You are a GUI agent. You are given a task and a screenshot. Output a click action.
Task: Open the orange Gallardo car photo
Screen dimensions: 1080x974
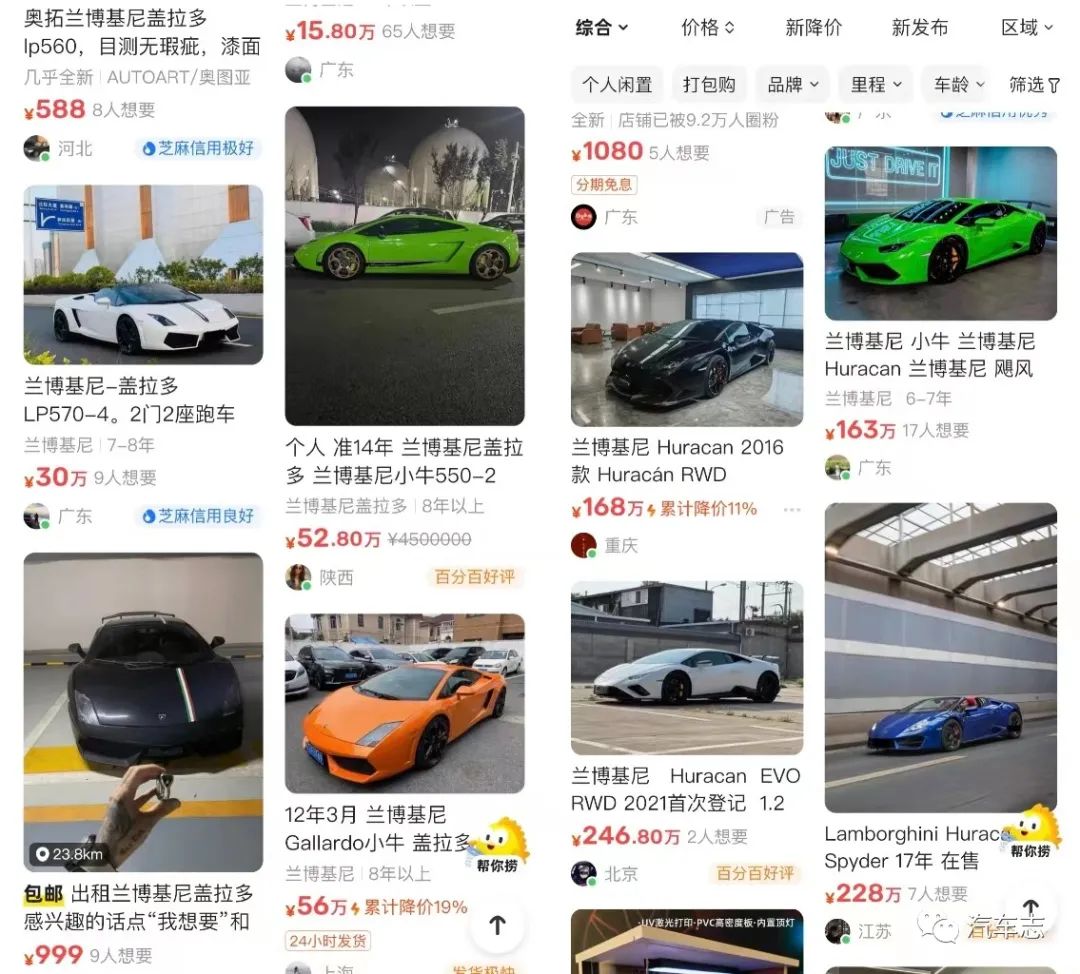click(x=404, y=703)
